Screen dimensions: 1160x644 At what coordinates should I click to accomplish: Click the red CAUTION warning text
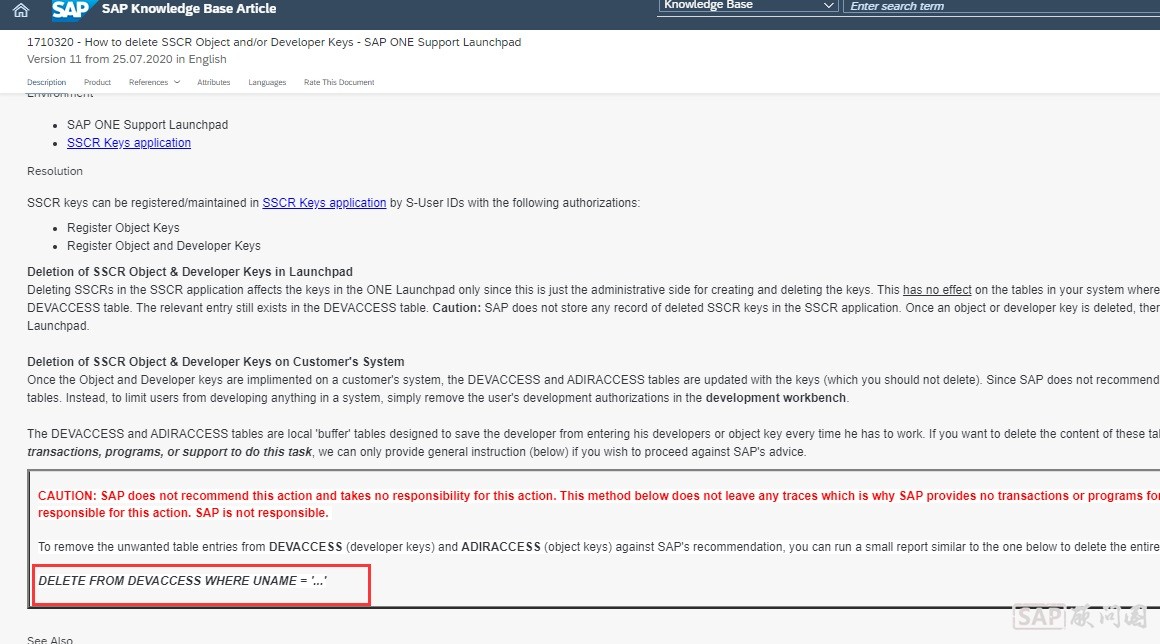[598, 504]
